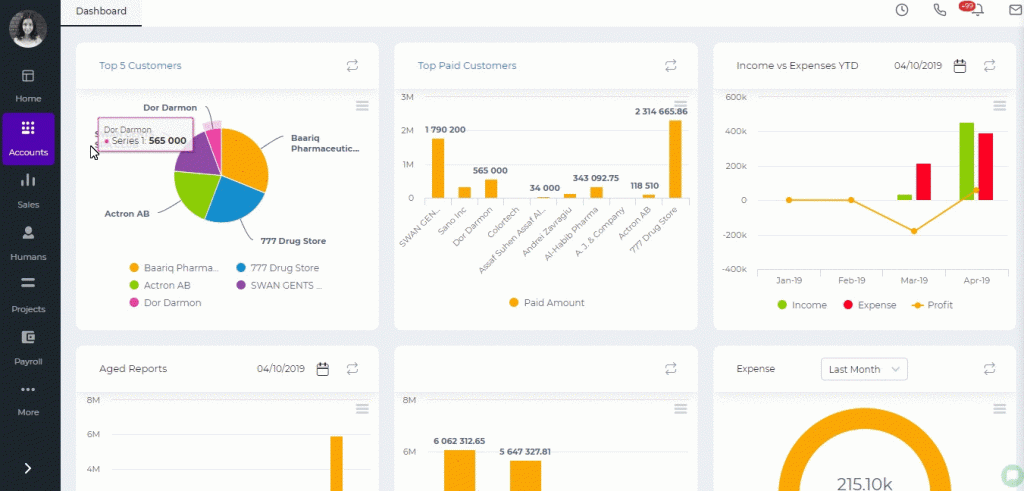Click the 6 062 312.65 bar
Viewport: 1024px width, 491px height.
[460, 470]
